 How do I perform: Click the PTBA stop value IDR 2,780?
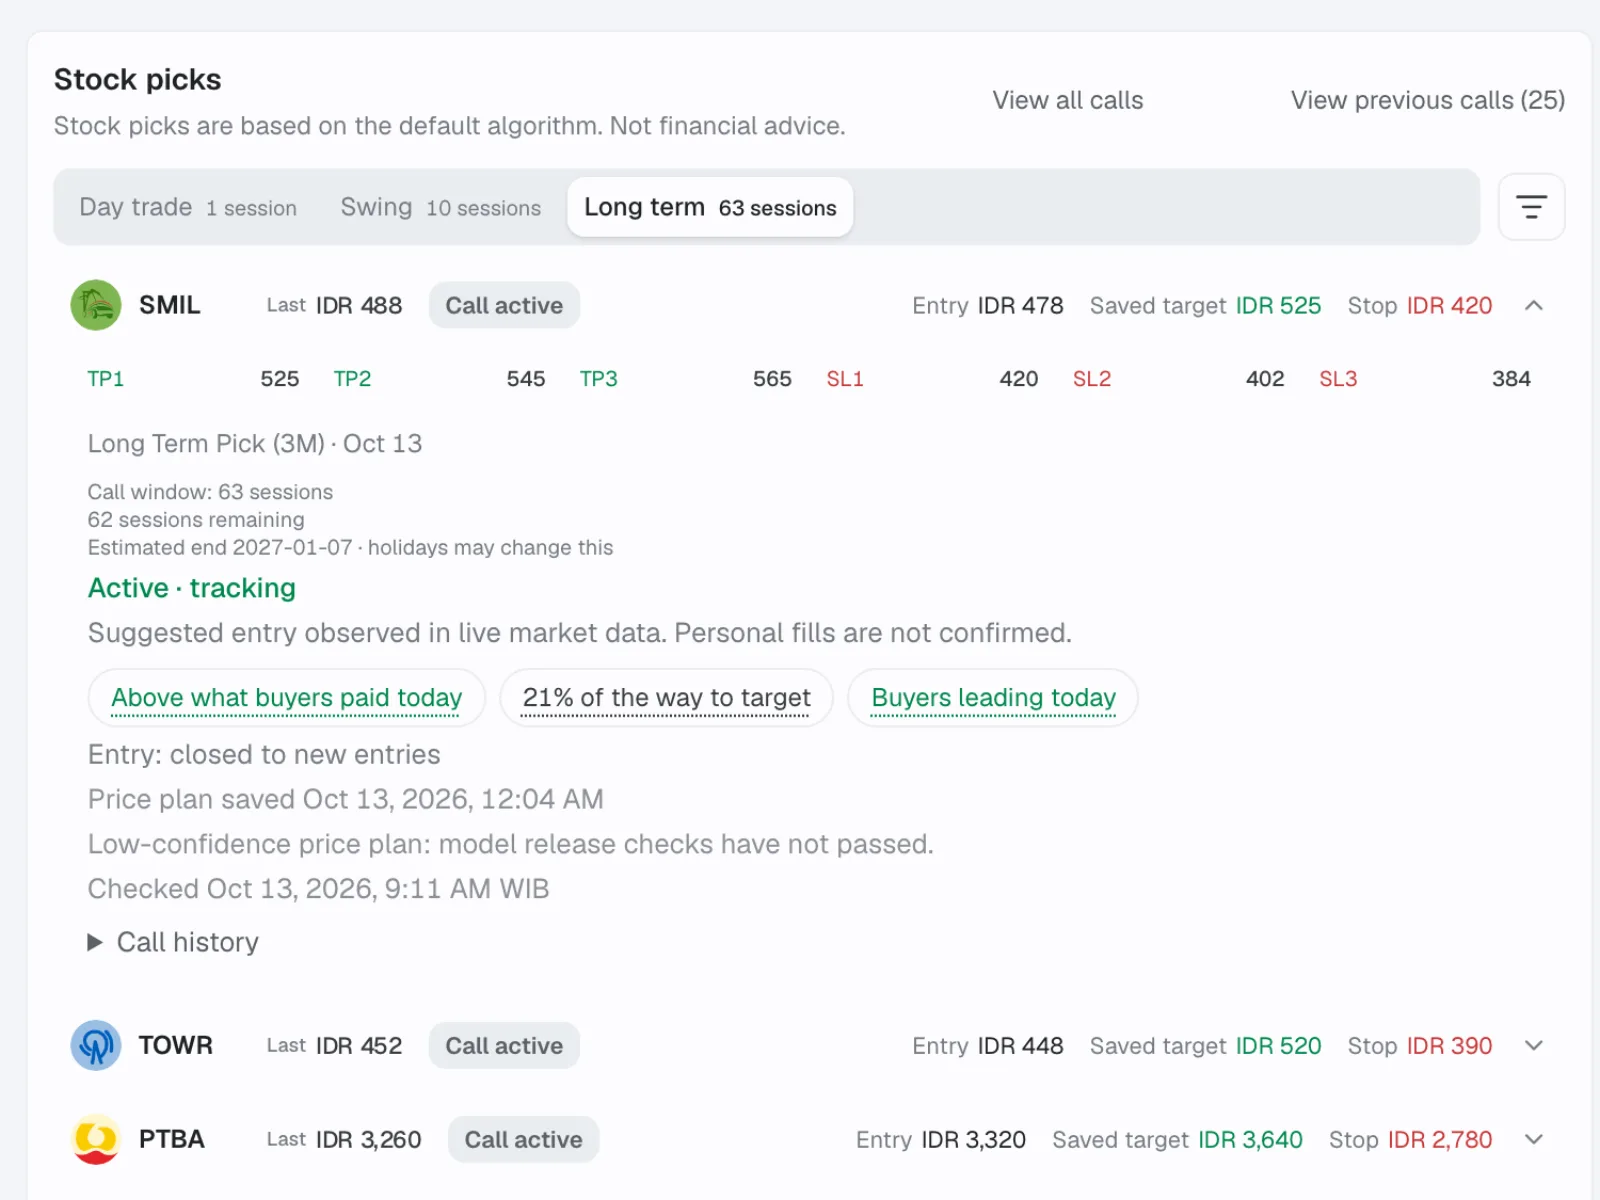click(1440, 1139)
